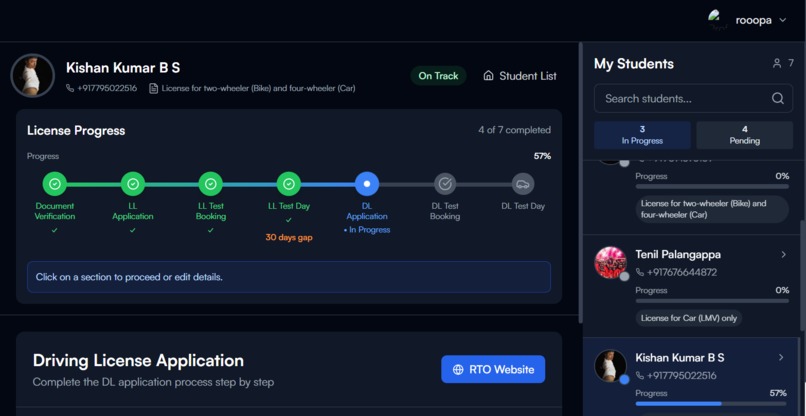Click Tenil Palangappa's 0% progress bar

(x=712, y=301)
